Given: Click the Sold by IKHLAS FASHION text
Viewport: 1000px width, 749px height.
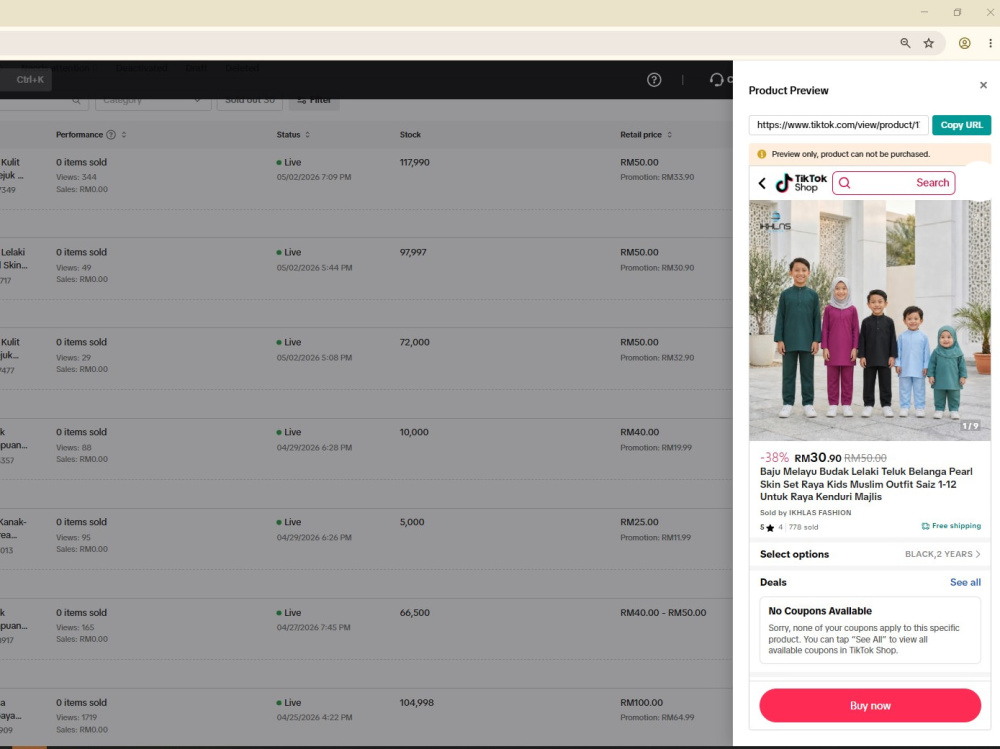Looking at the screenshot, I should click(805, 512).
